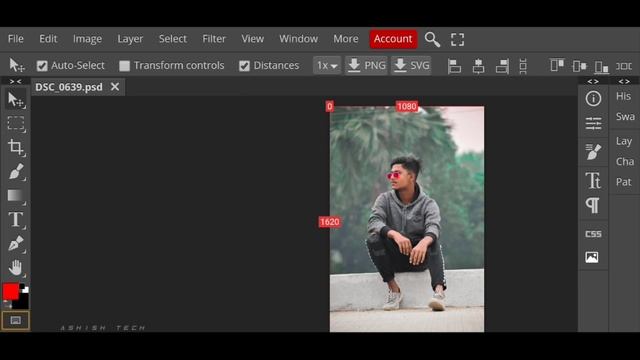Image resolution: width=640 pixels, height=360 pixels.
Task: Open the Brush settings panel icon
Action: click(593, 151)
